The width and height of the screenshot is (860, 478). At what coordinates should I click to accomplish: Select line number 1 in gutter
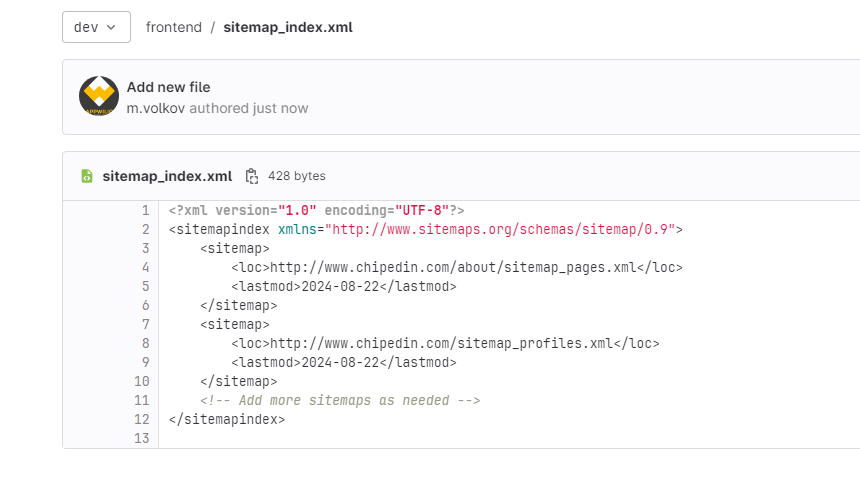point(145,210)
